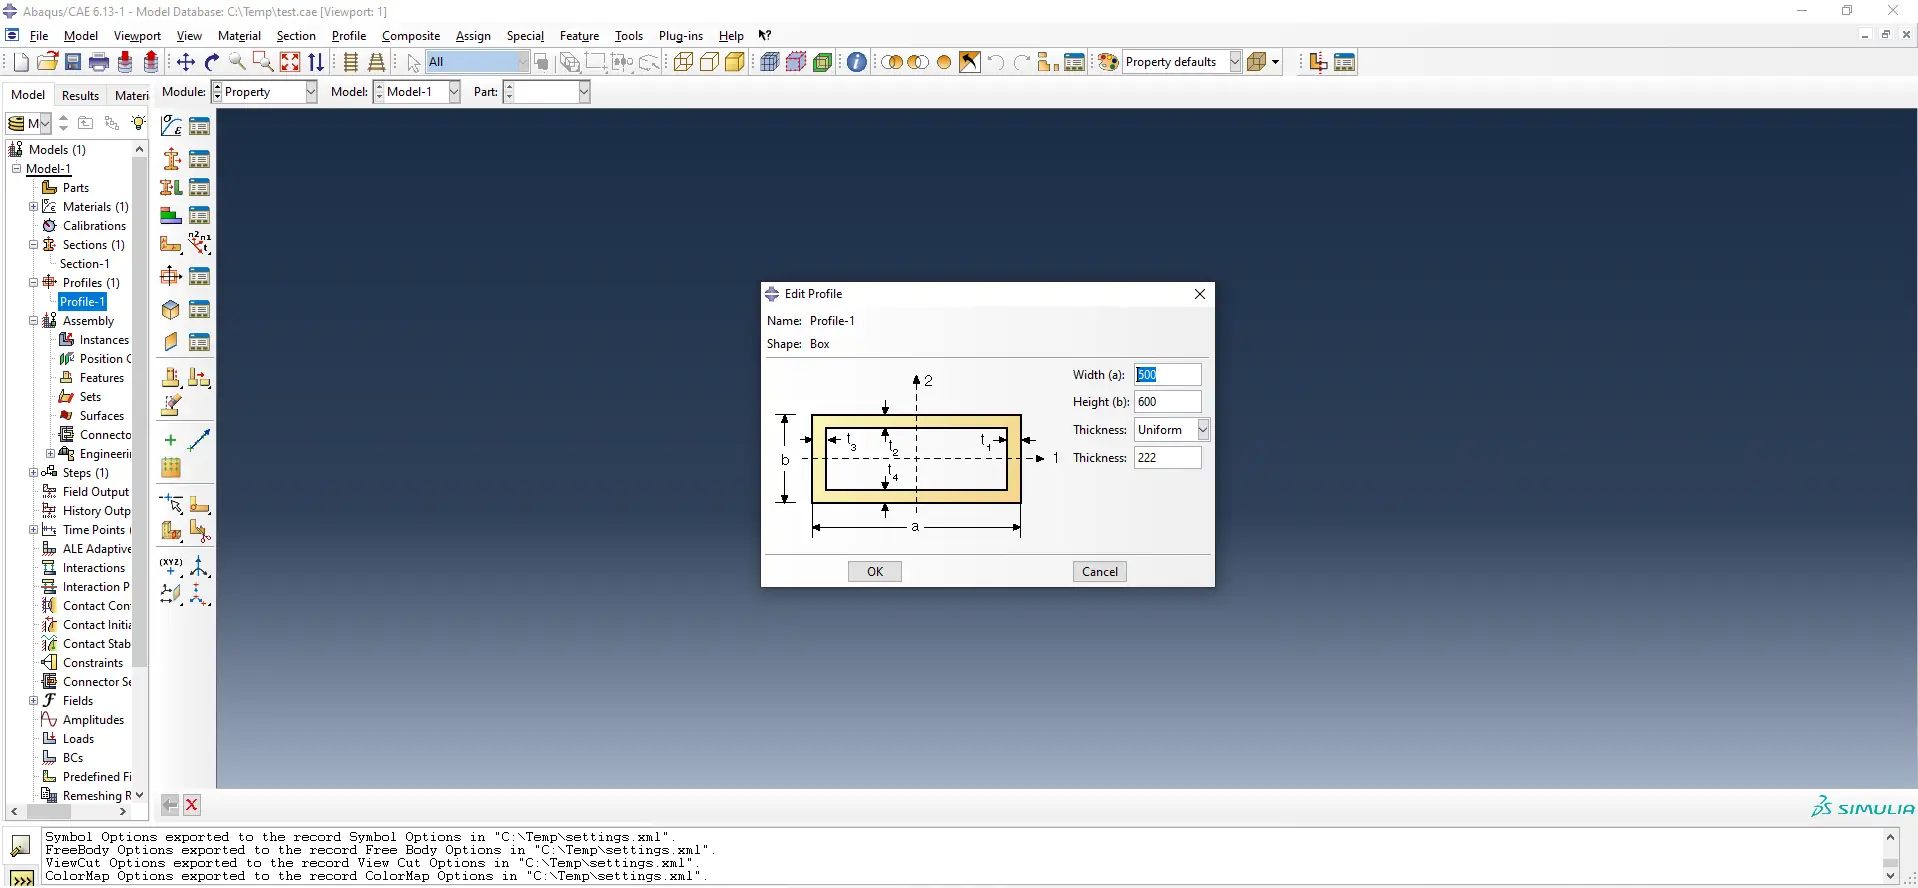Toggle the model tree light bulb filter
Viewport: 1918px width, 888px height.
138,123
